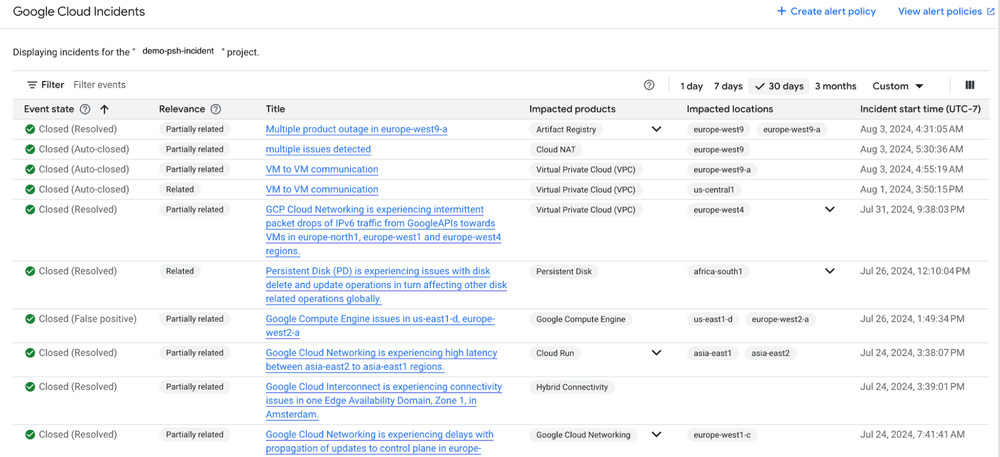This screenshot has height=457, width=1000.
Task: Open 'multiple issues detected' incident
Action: (318, 149)
